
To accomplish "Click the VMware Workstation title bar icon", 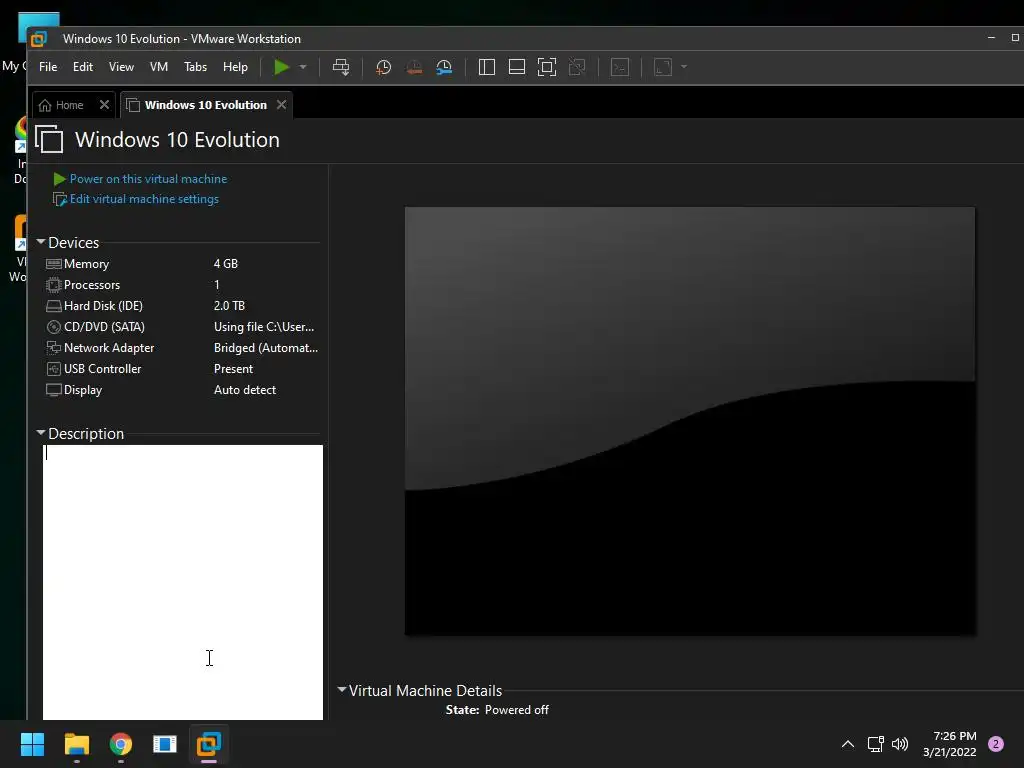I will [39, 39].
